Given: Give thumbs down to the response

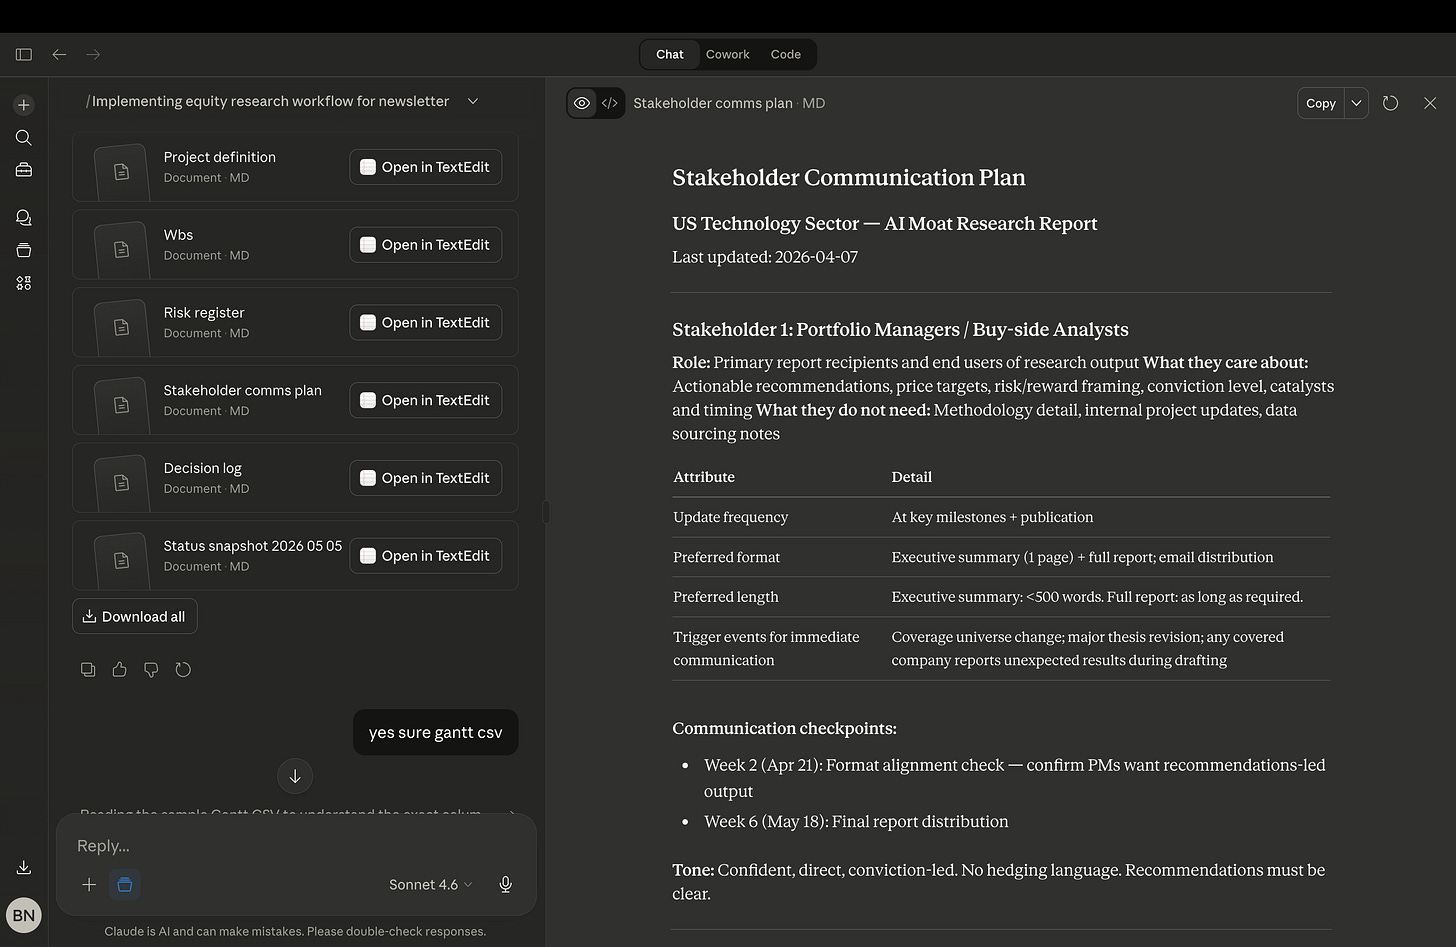Looking at the screenshot, I should tap(151, 670).
